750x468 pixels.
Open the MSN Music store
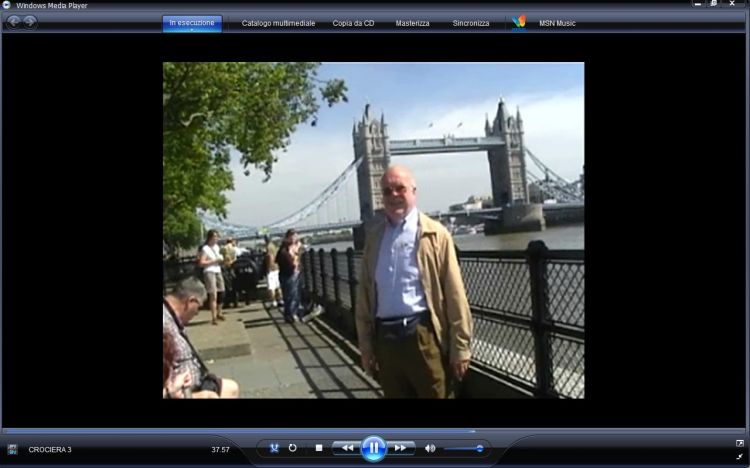(x=558, y=23)
